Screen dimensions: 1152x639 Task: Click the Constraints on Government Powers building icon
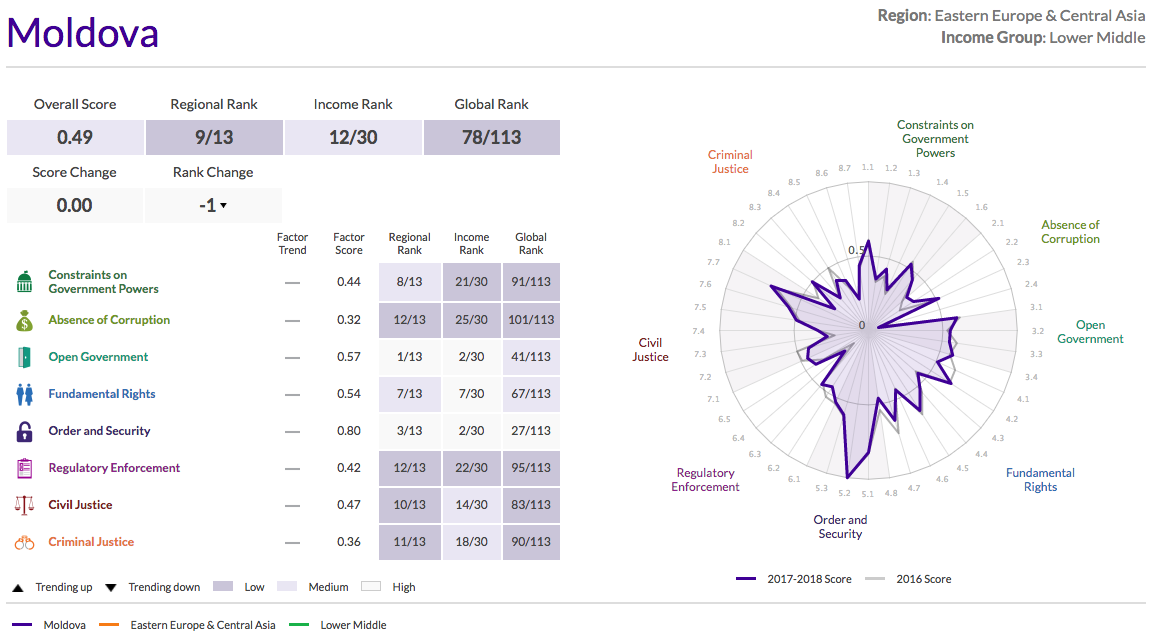(x=24, y=281)
